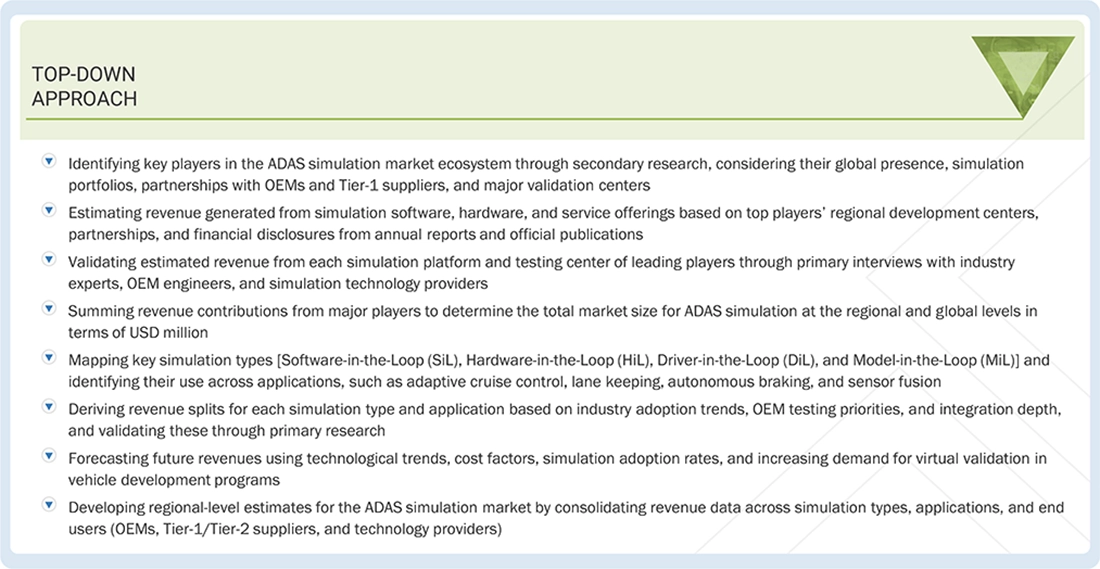The image size is (1100, 569).
Task: Click the bullet icon beside "Identifying key players"
Action: pyautogui.click(x=48, y=161)
